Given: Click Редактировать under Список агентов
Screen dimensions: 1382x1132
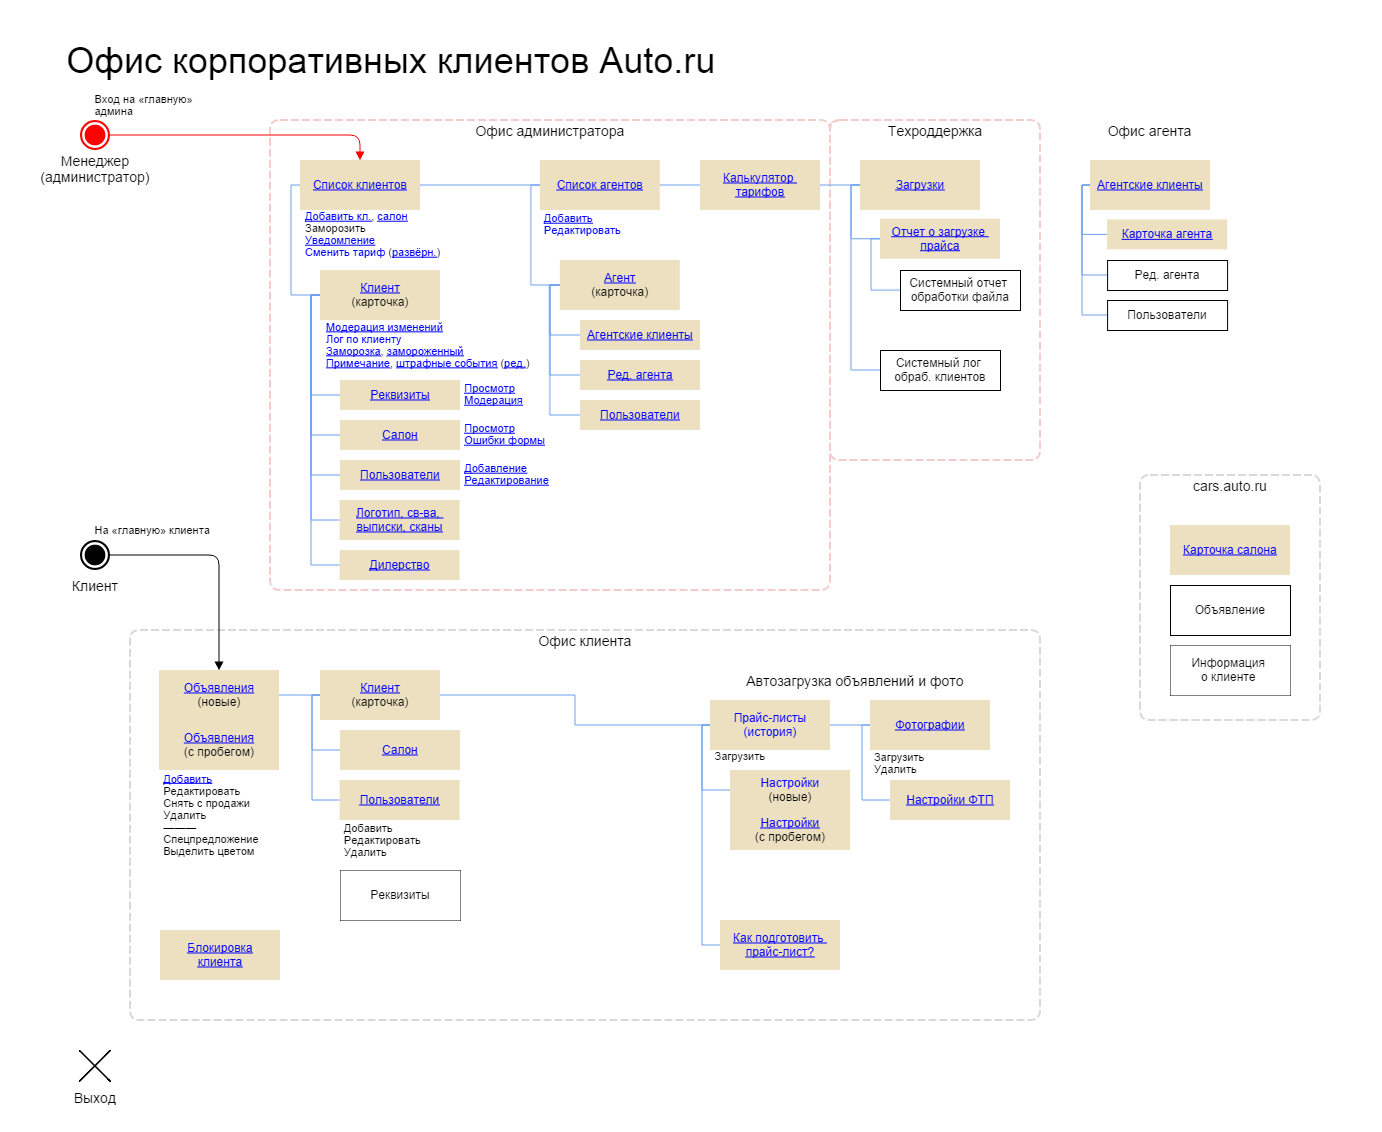Looking at the screenshot, I should [x=582, y=230].
